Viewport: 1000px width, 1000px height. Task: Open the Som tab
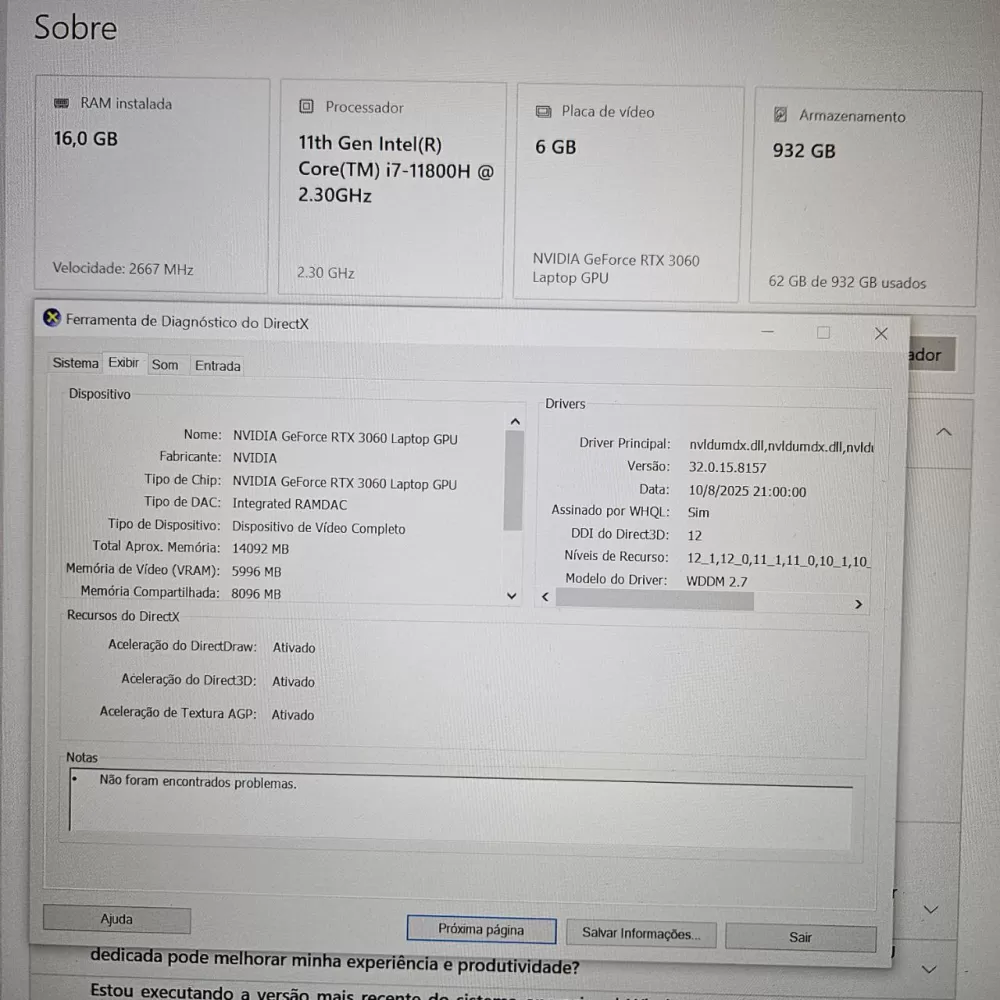tap(165, 365)
